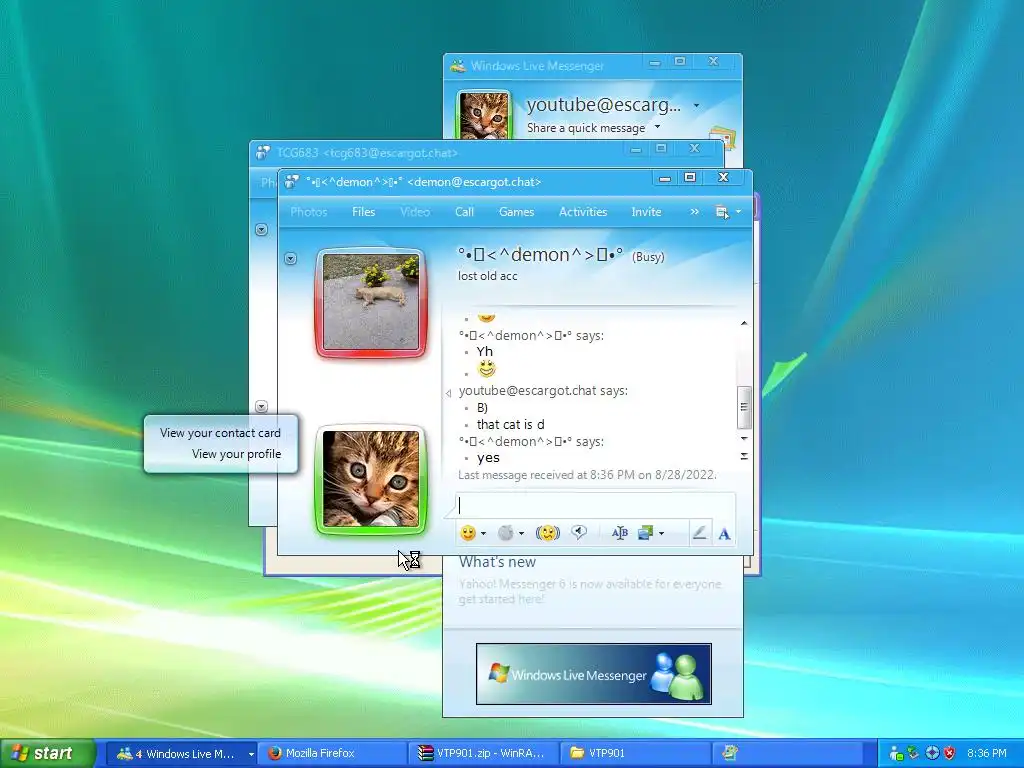Click the 'yes' message
Image resolution: width=1024 pixels, height=768 pixels.
488,458
